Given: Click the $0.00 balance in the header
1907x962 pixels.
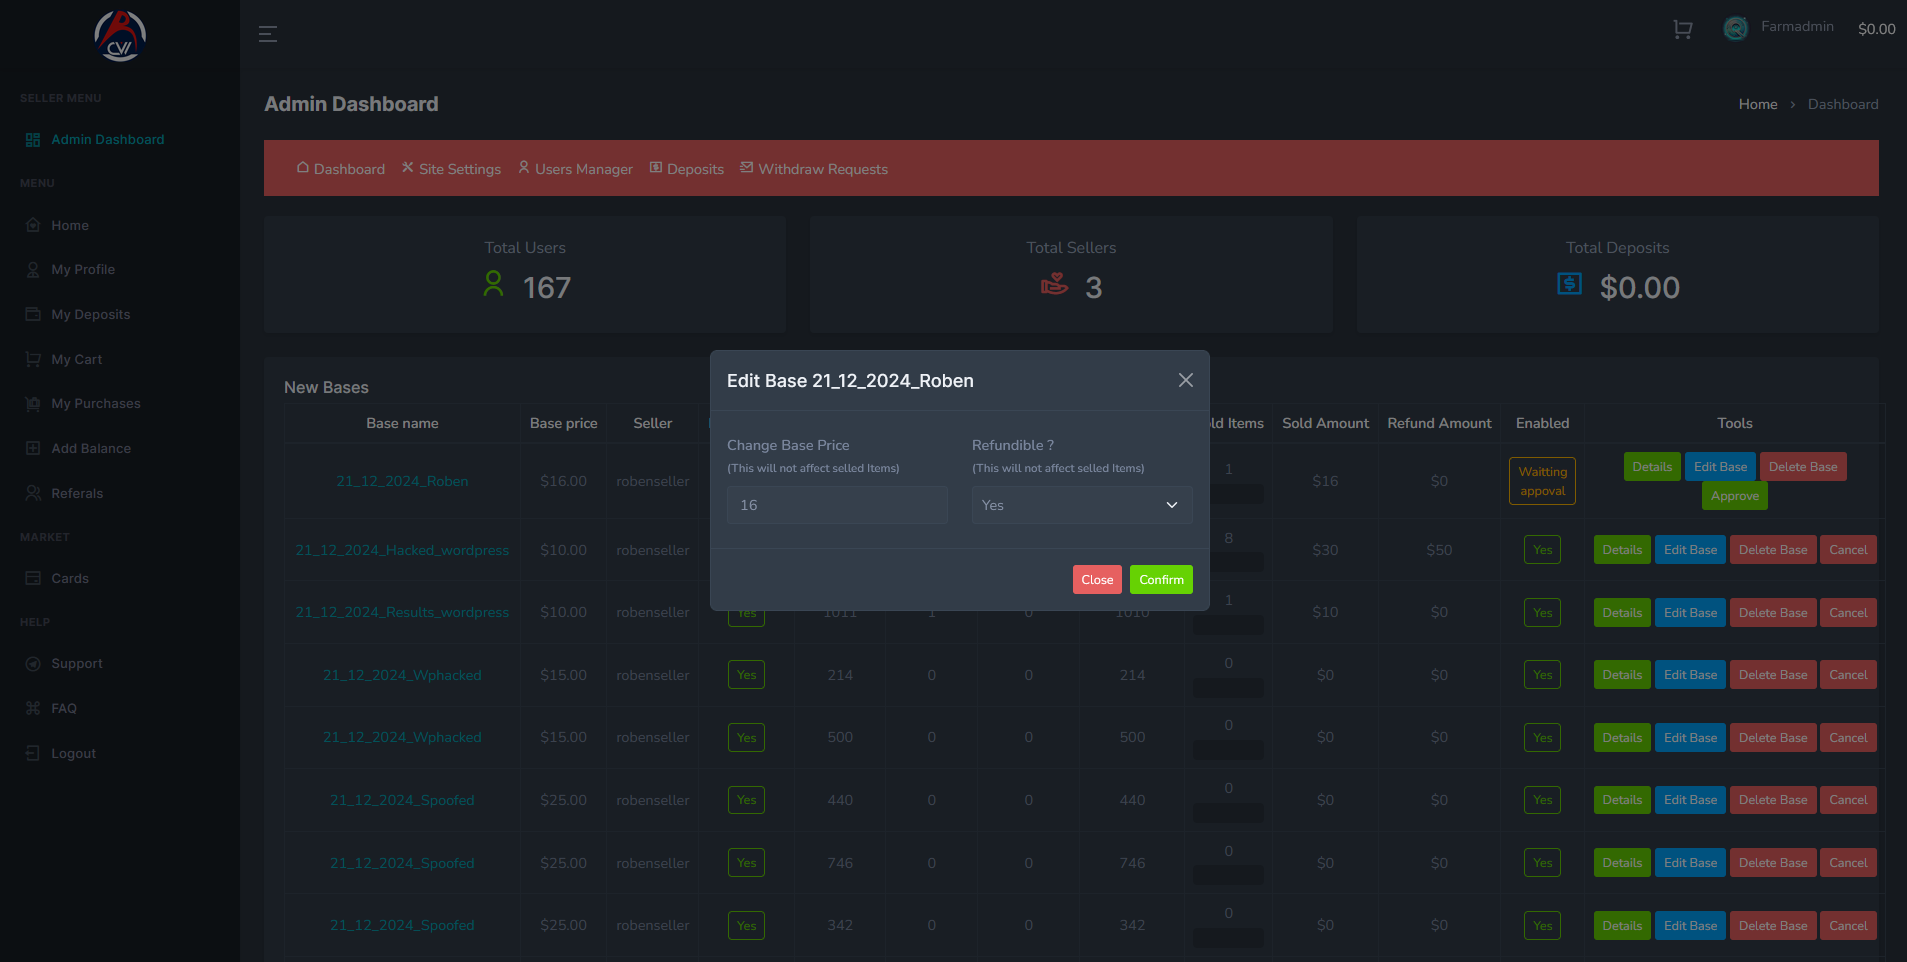Looking at the screenshot, I should coord(1876,29).
